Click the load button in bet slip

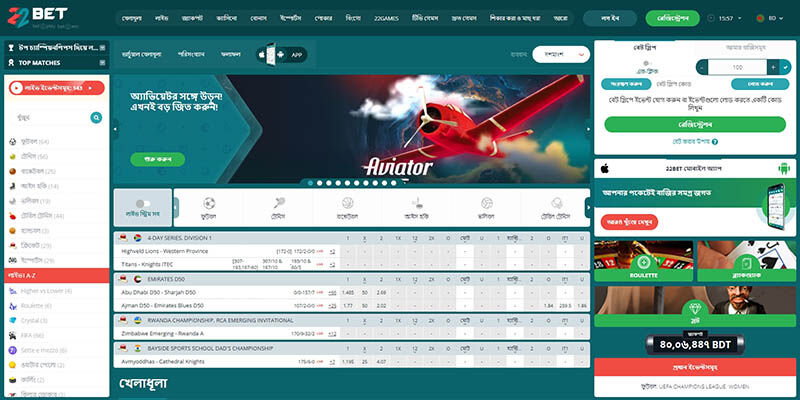coord(760,84)
